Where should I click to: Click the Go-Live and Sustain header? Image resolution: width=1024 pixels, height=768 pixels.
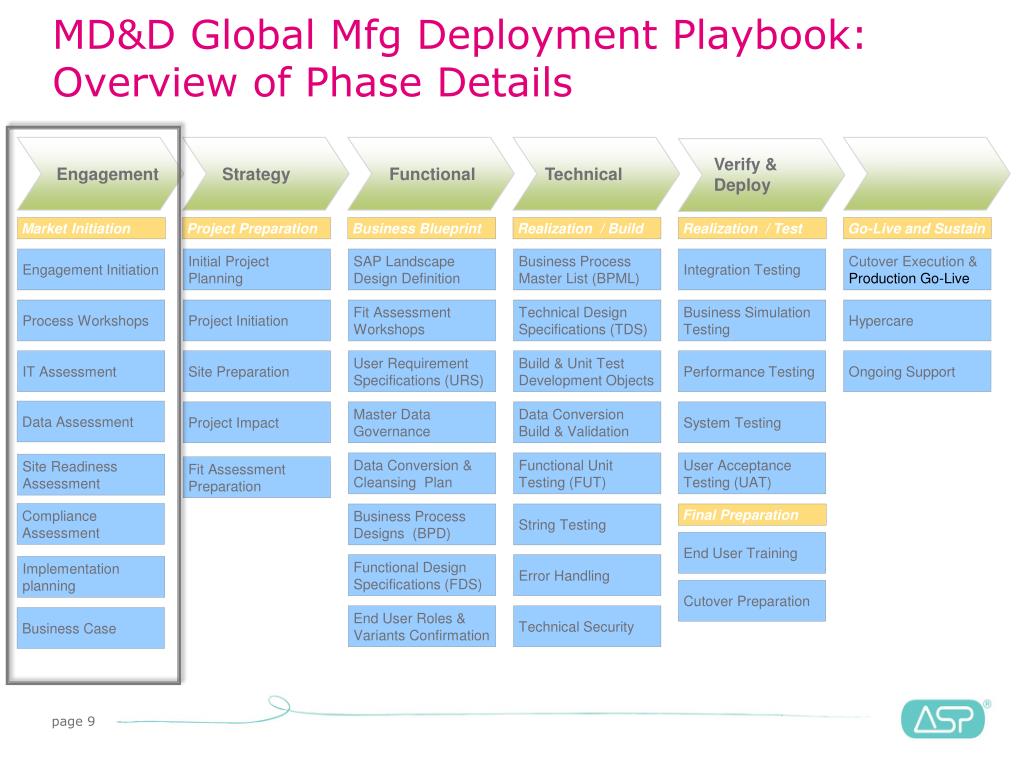(x=917, y=228)
